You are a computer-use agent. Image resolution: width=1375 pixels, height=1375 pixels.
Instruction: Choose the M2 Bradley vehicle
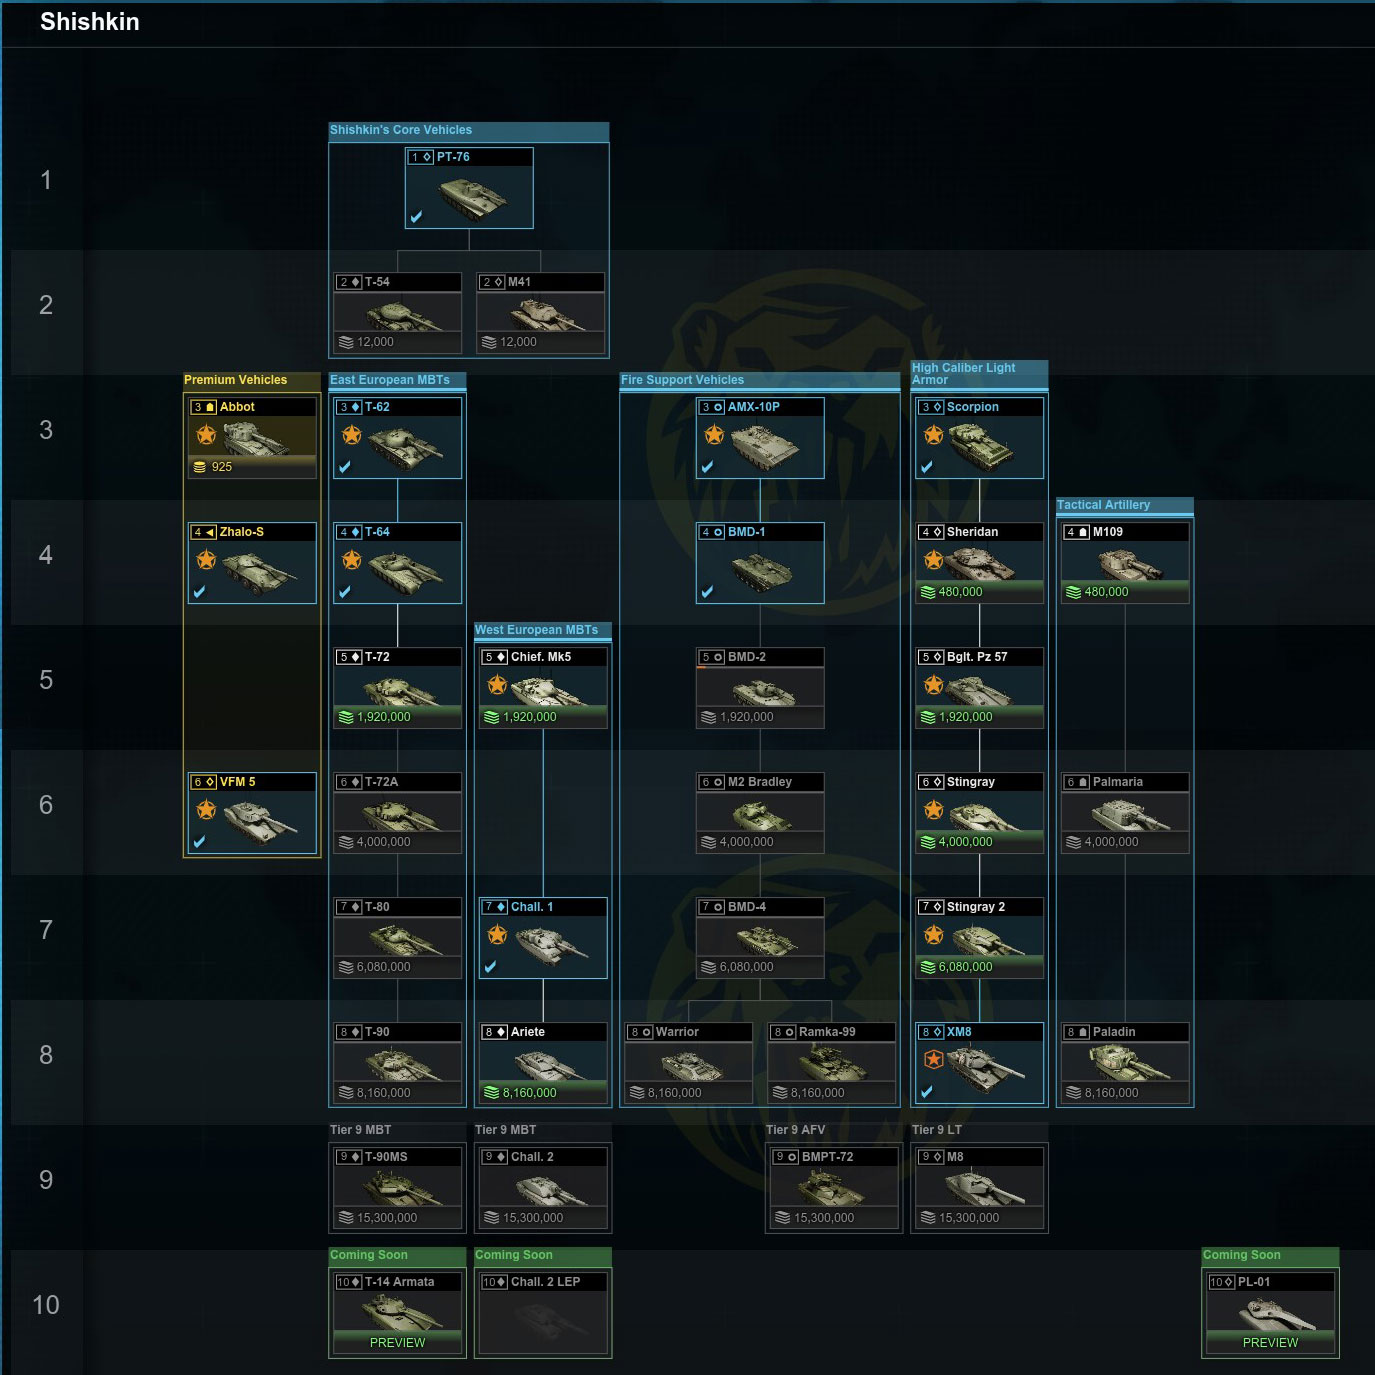(x=761, y=813)
